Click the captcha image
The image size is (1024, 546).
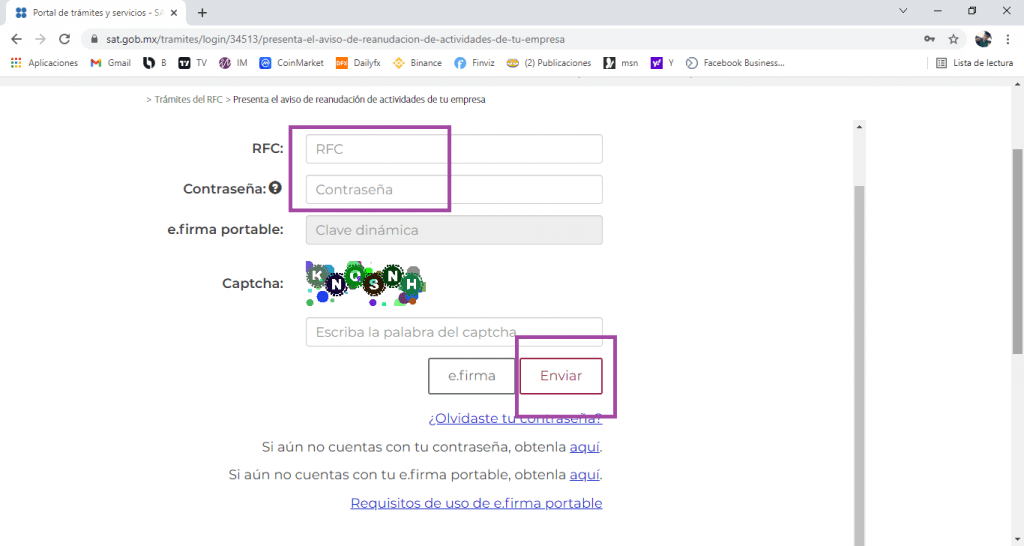pyautogui.click(x=366, y=283)
